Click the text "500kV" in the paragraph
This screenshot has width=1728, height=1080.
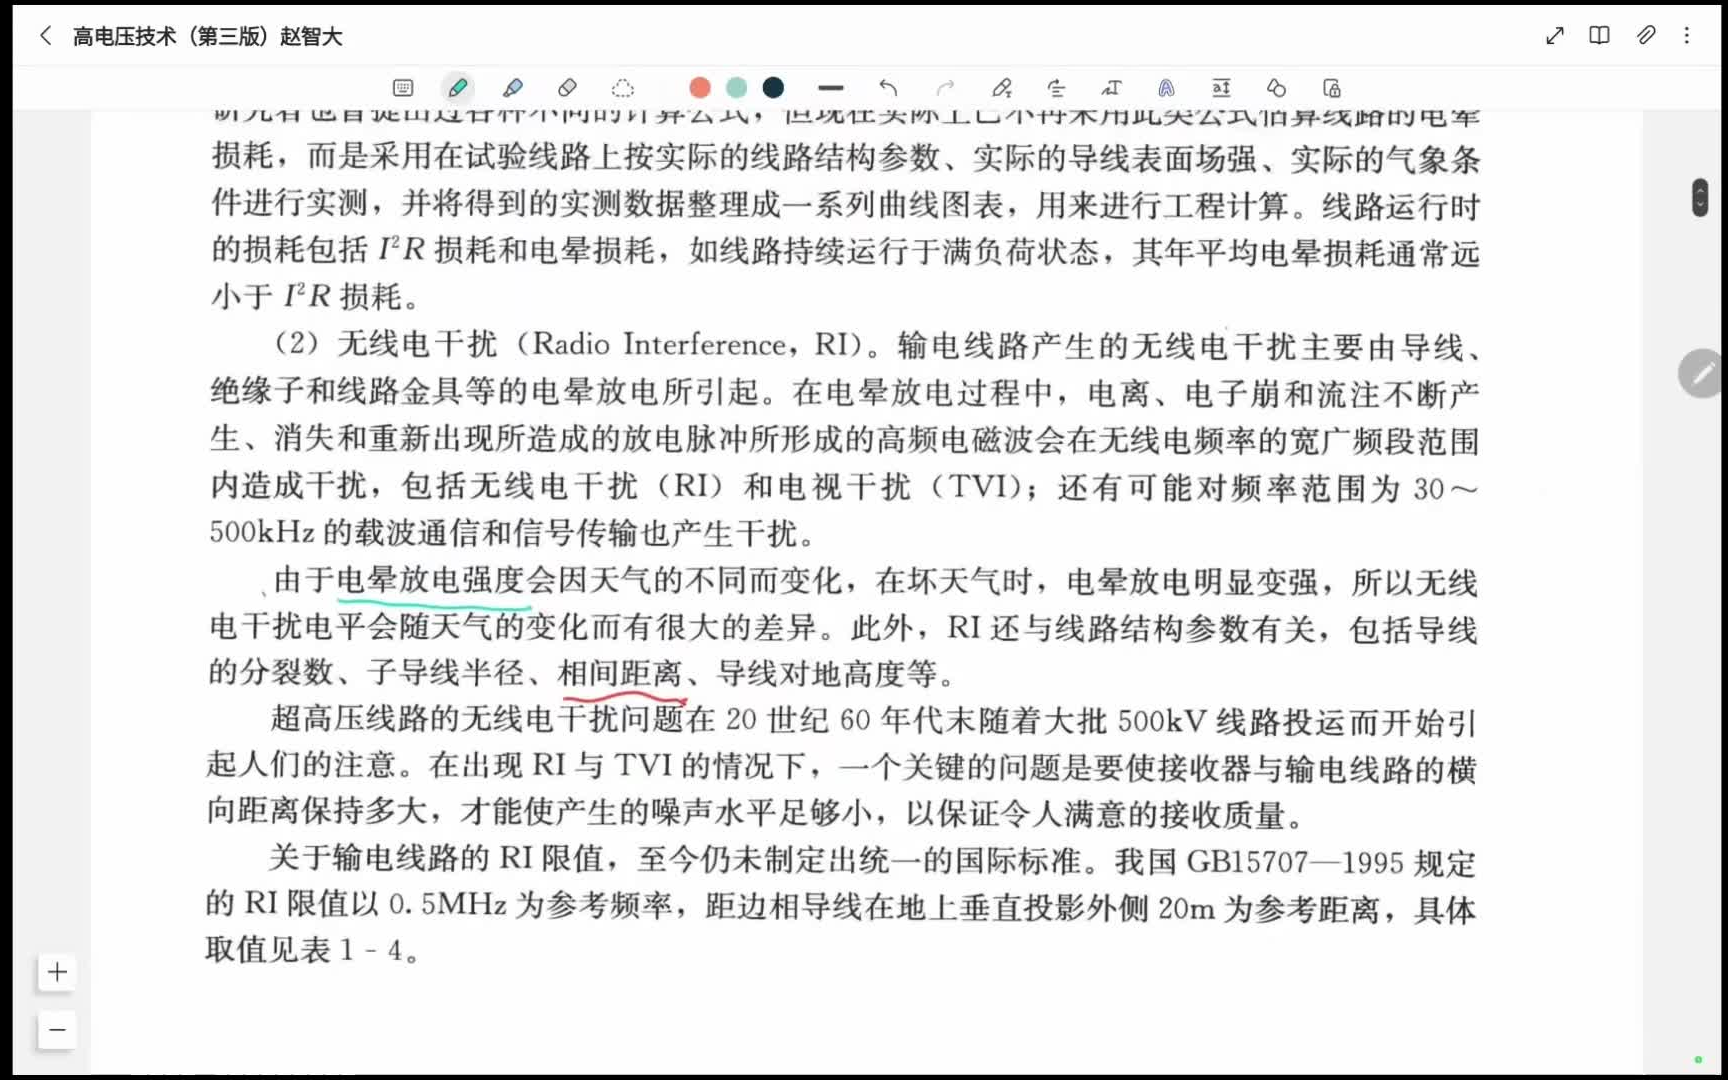(x=1162, y=721)
